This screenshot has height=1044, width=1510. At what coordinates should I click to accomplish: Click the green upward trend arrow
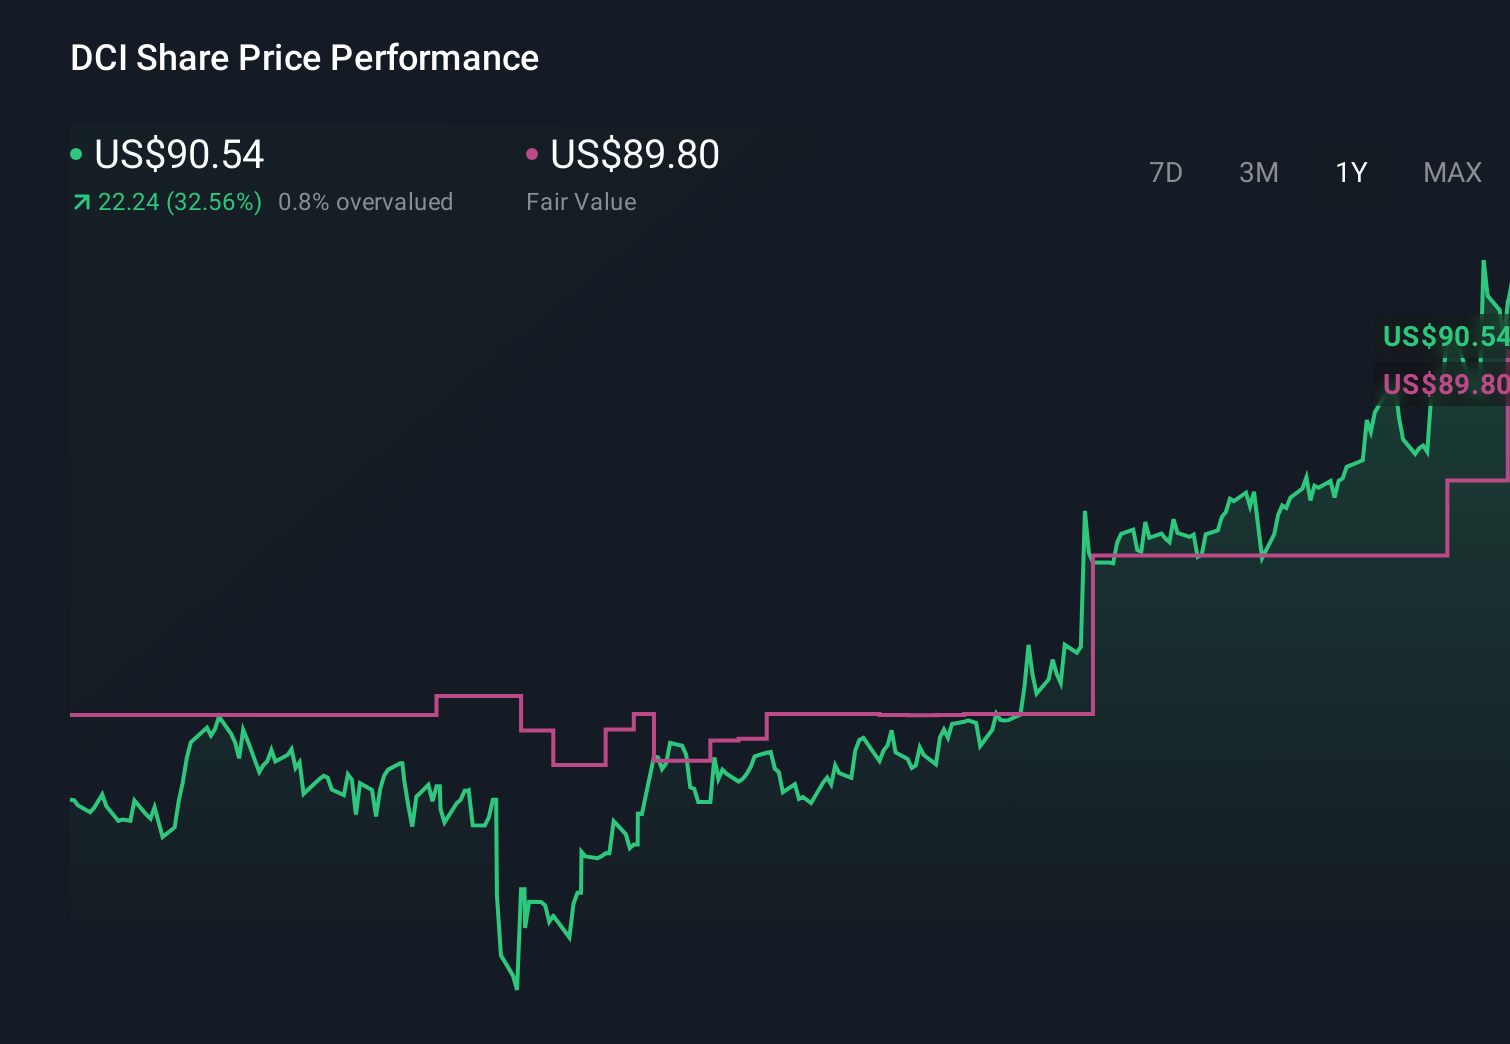[81, 202]
